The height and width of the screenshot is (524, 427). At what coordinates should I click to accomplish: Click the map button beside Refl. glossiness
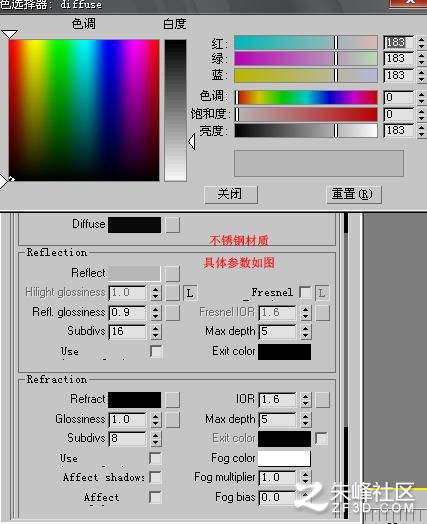(x=173, y=312)
